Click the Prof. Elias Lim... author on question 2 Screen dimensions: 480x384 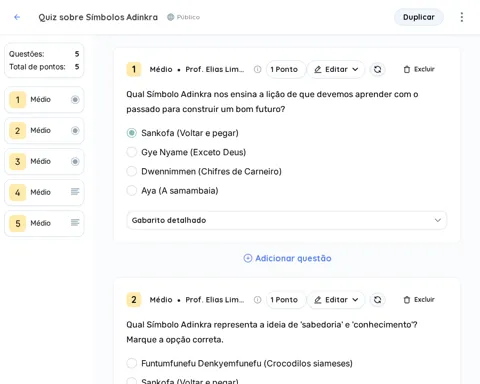215,300
